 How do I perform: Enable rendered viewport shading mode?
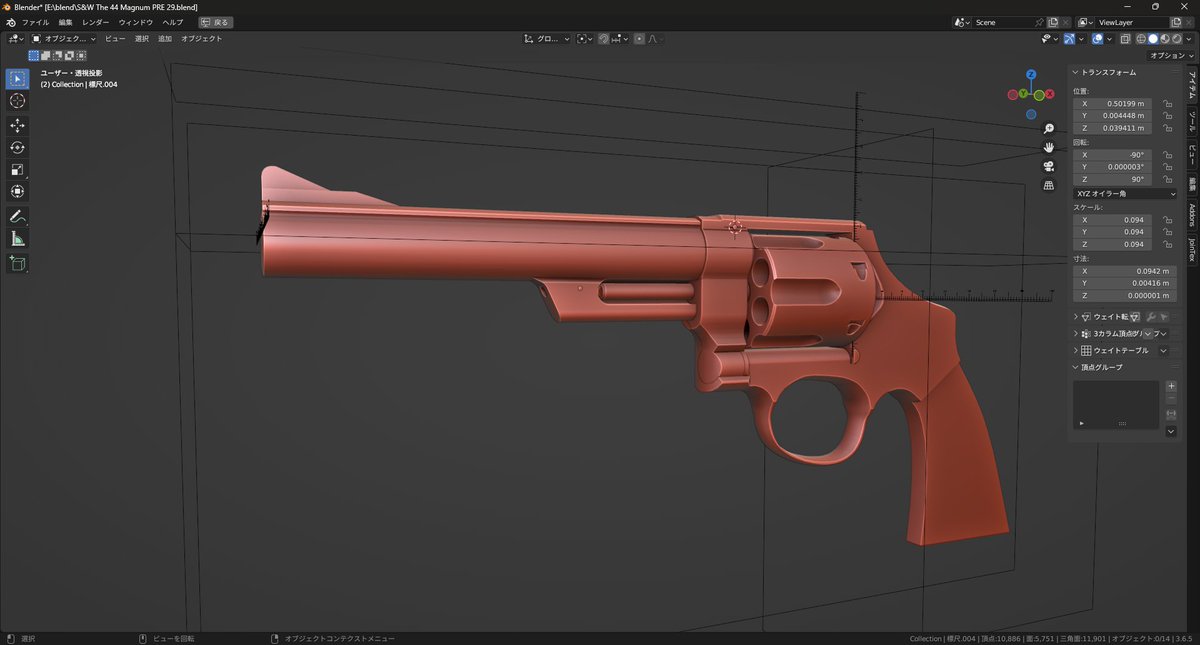pyautogui.click(x=1177, y=39)
